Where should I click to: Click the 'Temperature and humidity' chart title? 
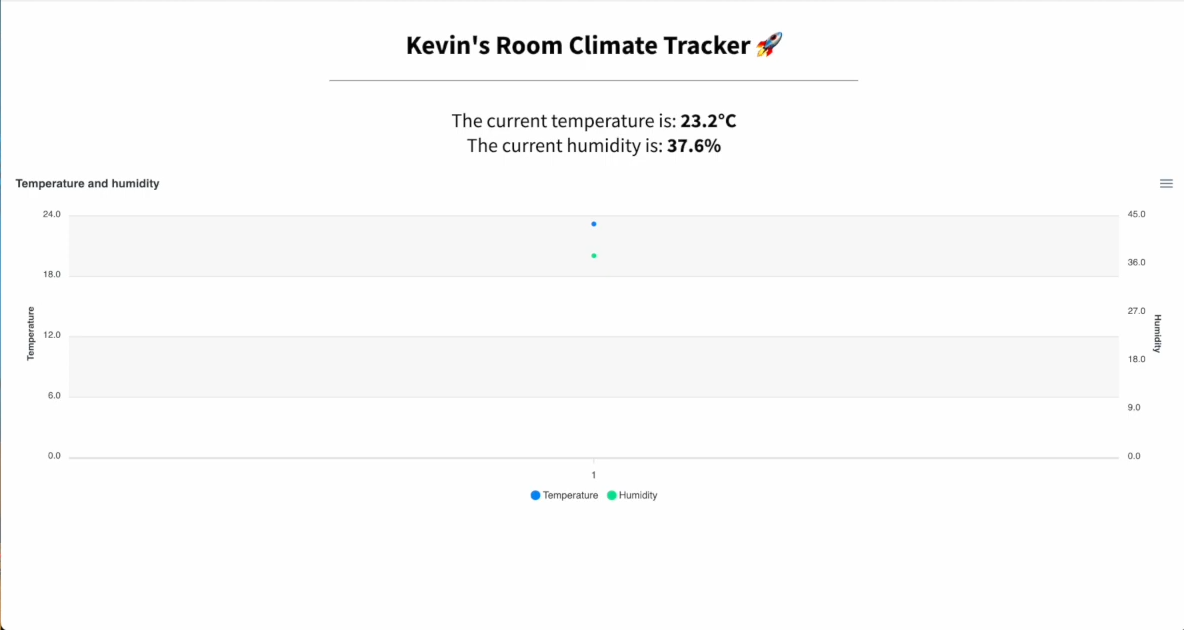point(88,184)
